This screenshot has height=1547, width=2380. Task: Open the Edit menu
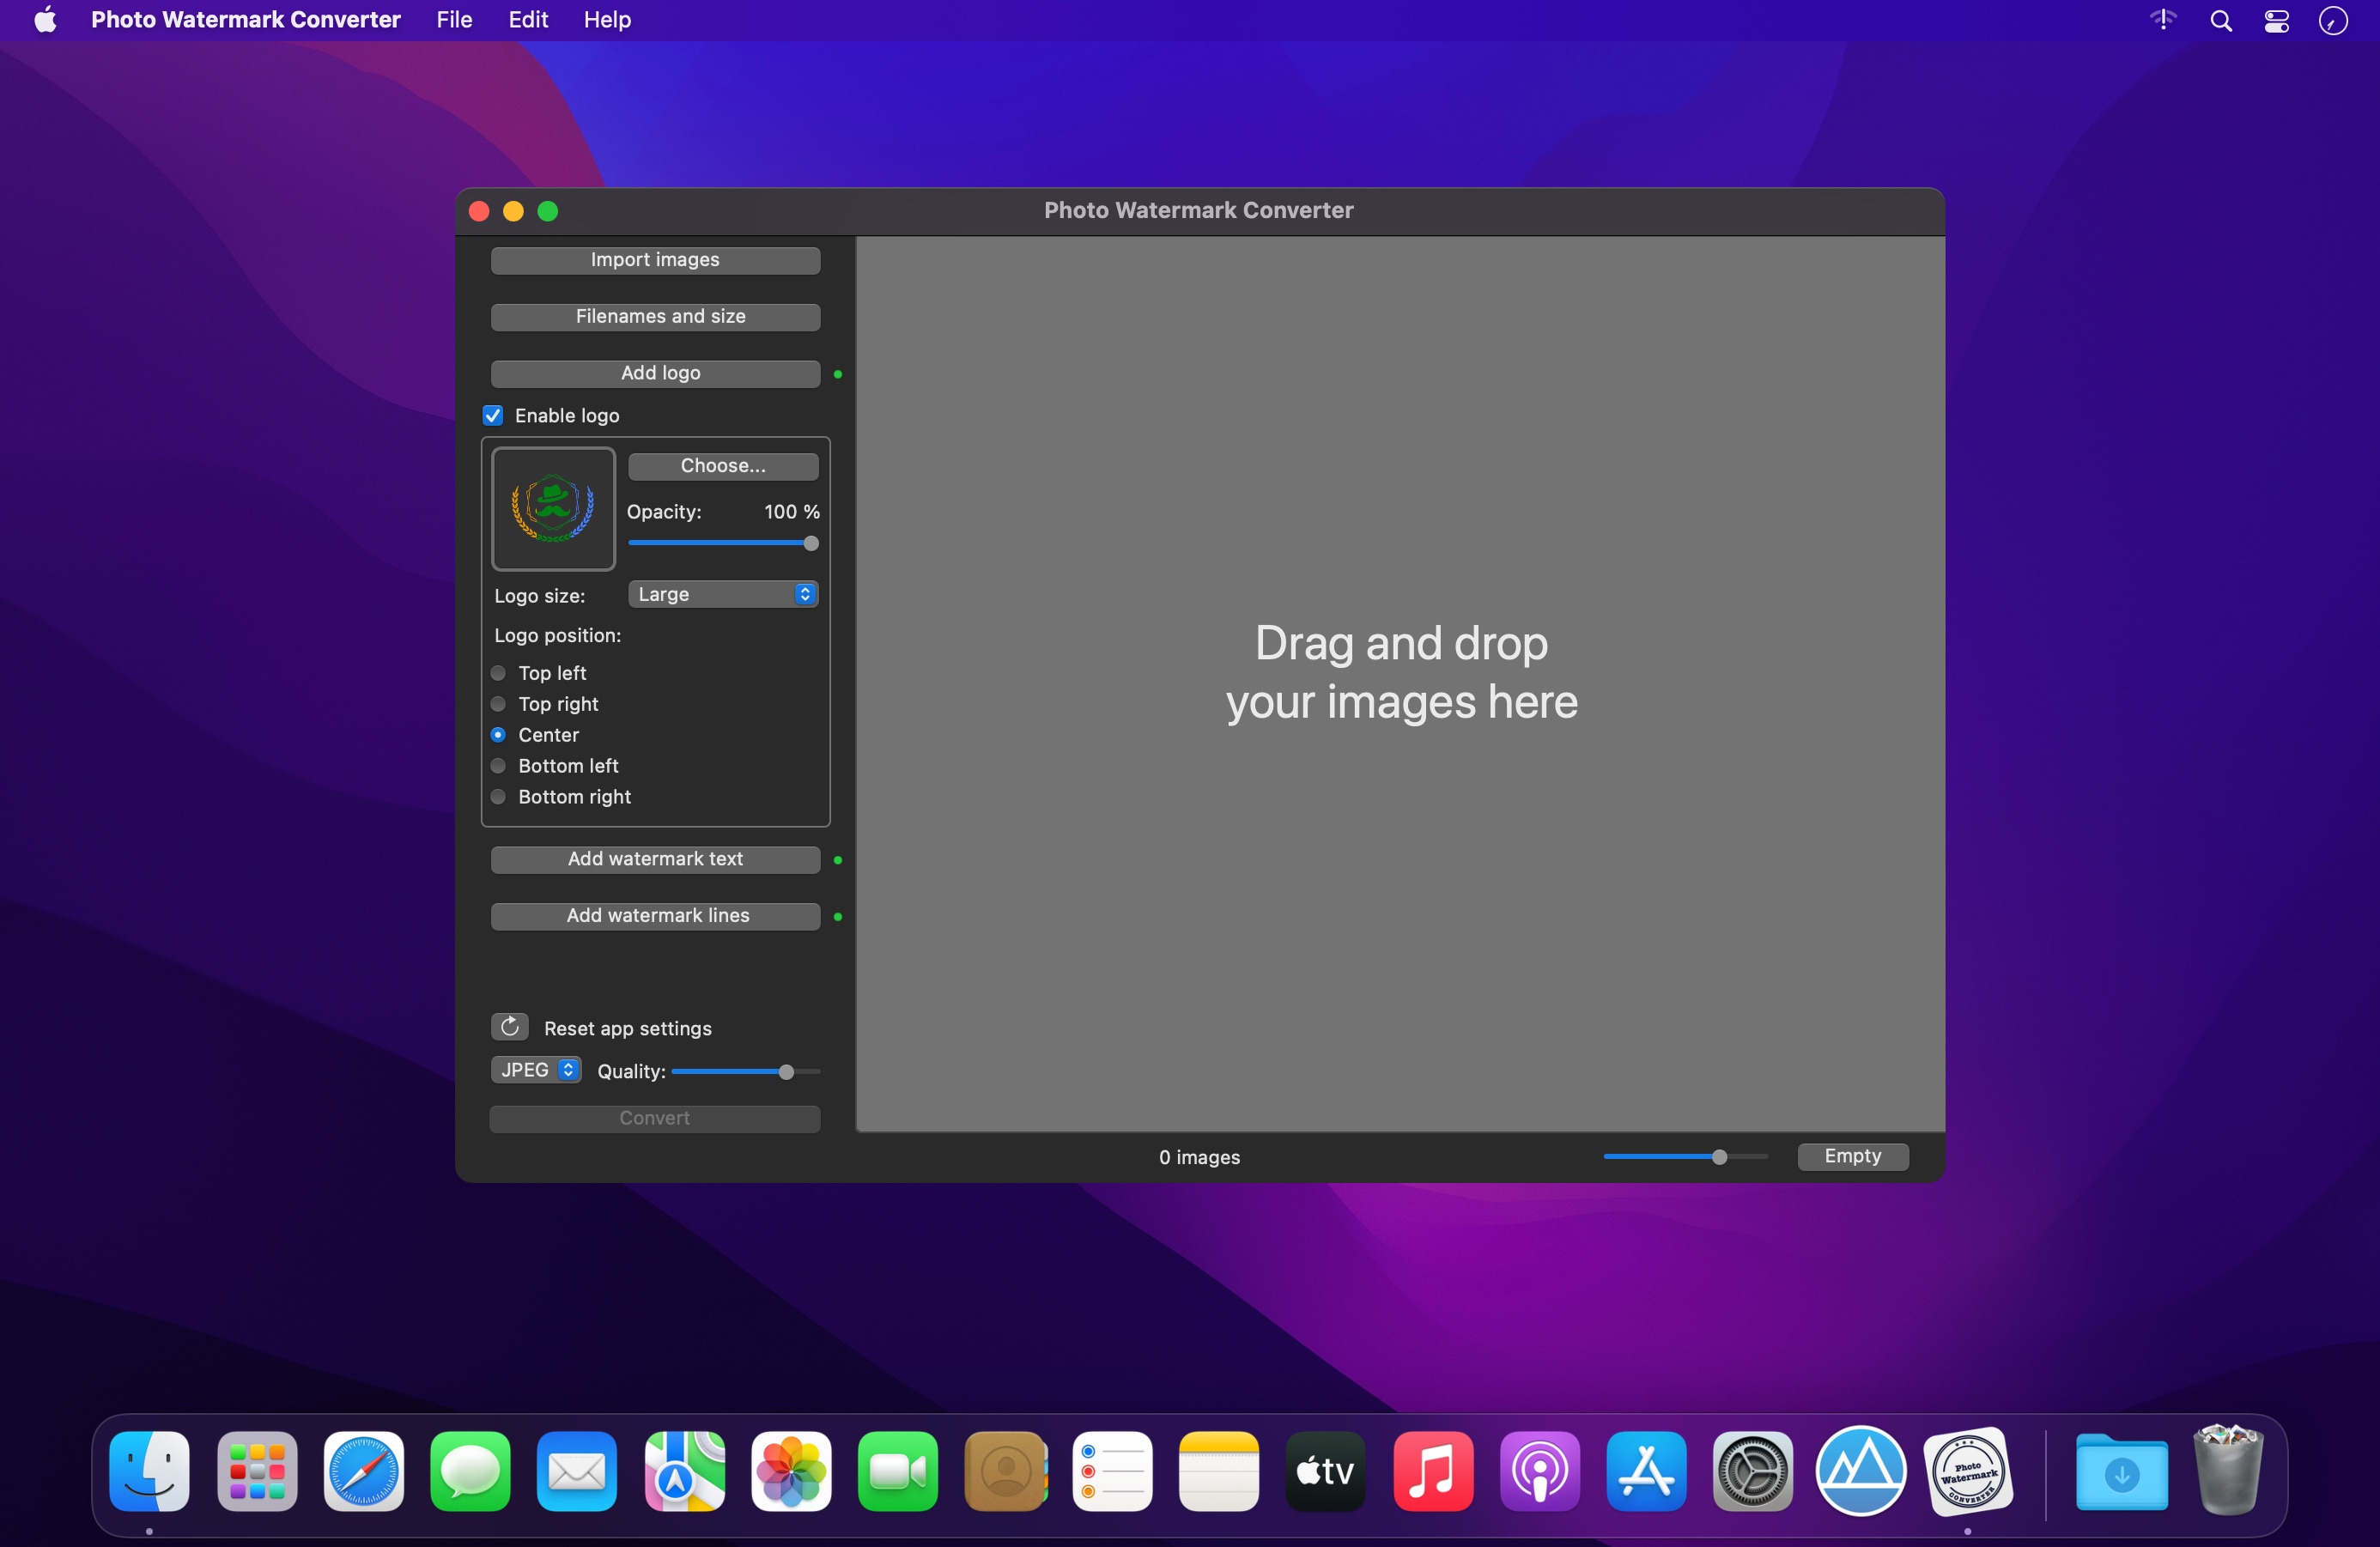tap(527, 20)
